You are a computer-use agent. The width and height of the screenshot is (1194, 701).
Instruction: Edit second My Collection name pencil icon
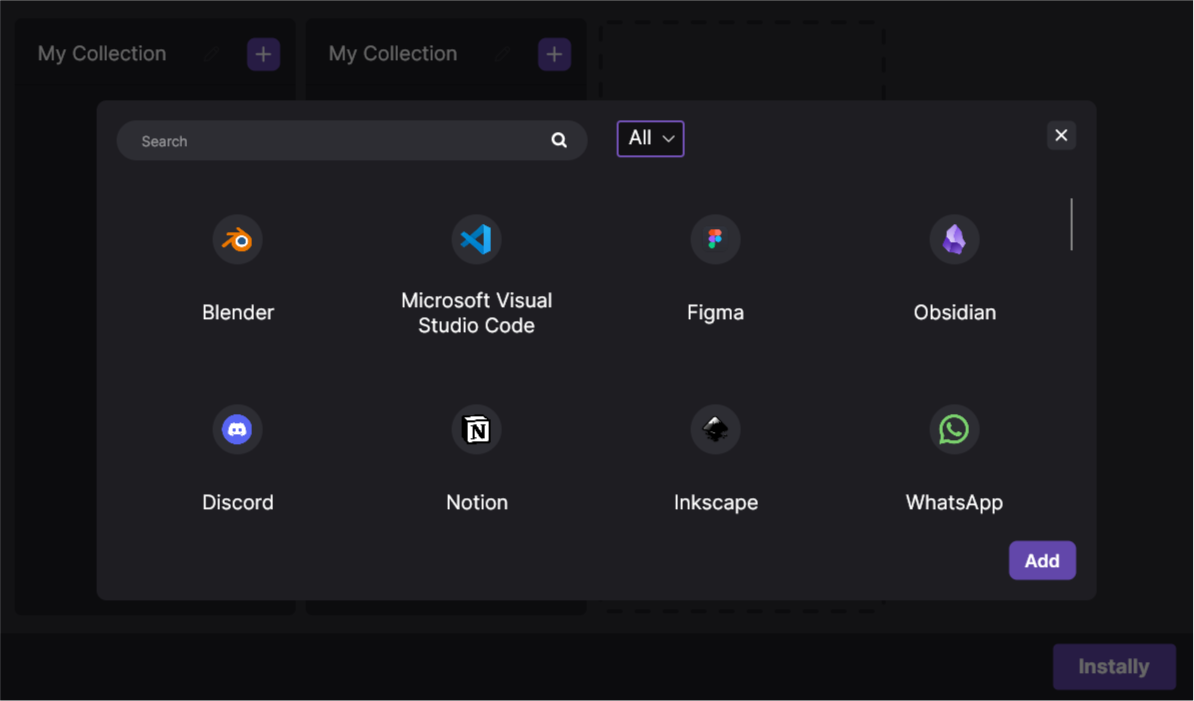point(503,54)
